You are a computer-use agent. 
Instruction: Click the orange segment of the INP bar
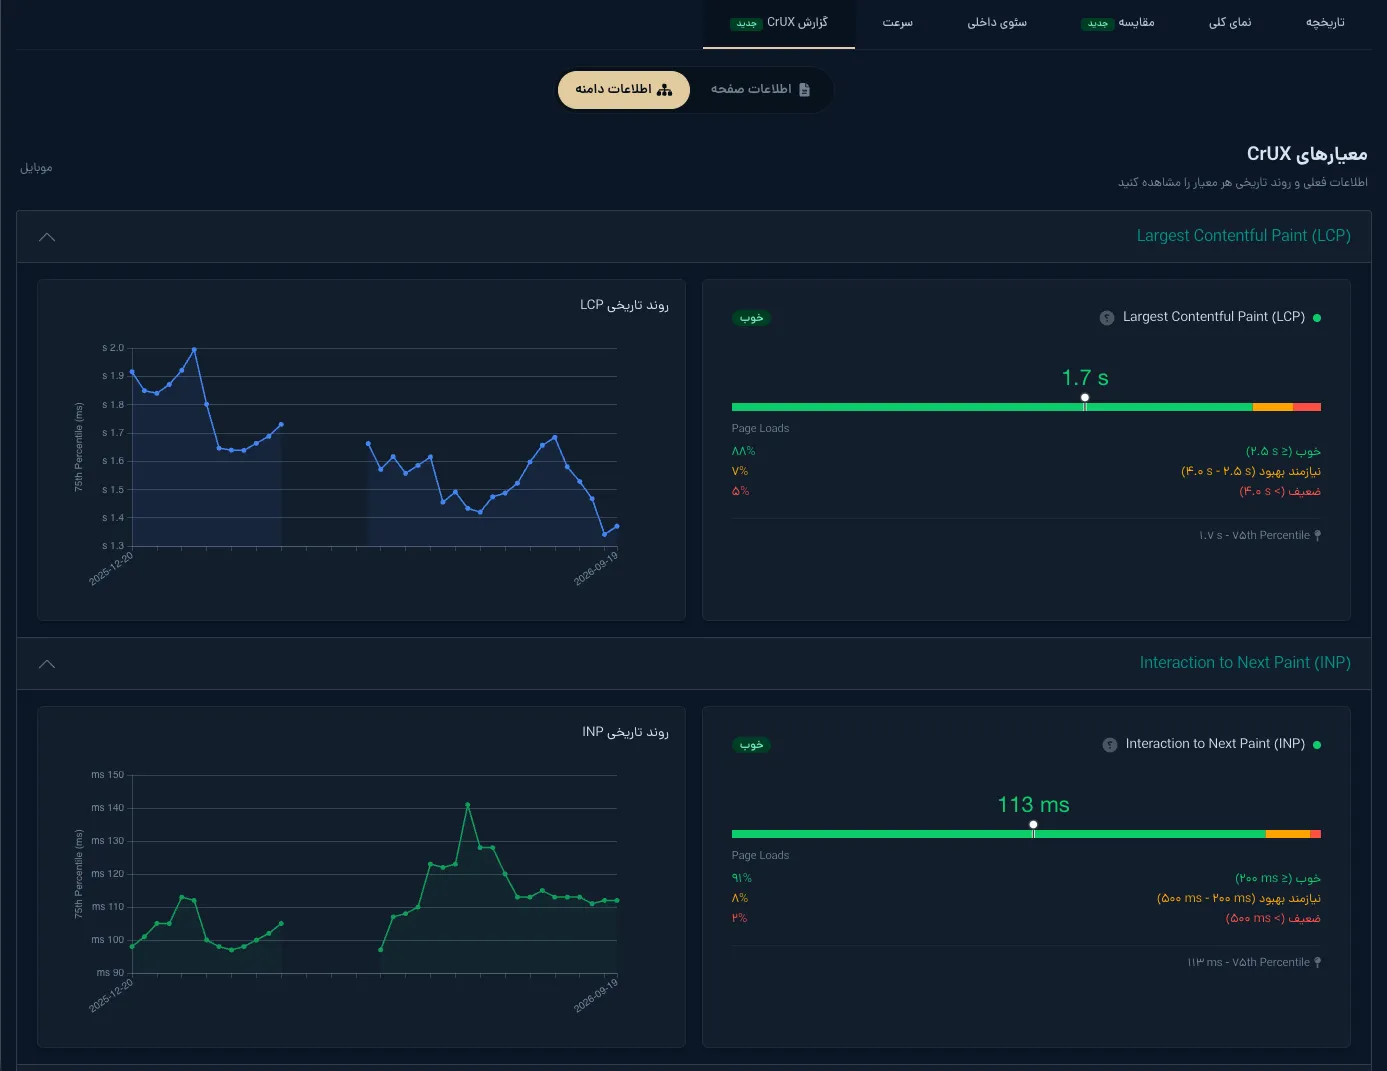[1288, 834]
